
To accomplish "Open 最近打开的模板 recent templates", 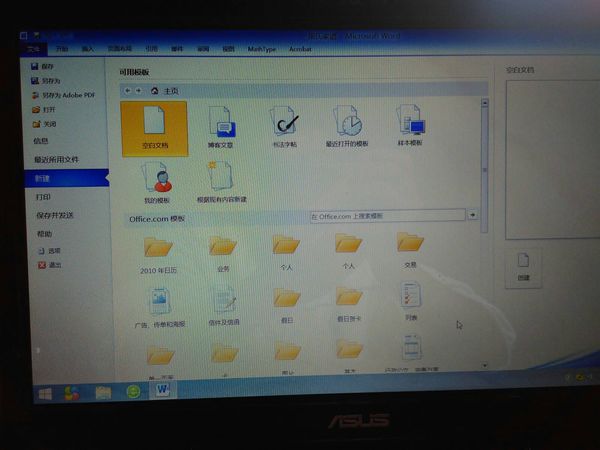I will (x=347, y=126).
